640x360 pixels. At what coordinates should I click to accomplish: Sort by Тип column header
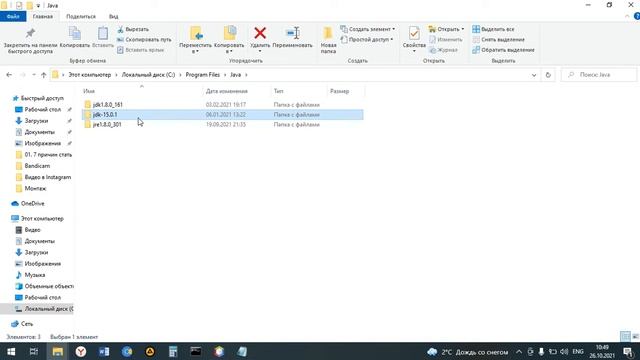278,91
